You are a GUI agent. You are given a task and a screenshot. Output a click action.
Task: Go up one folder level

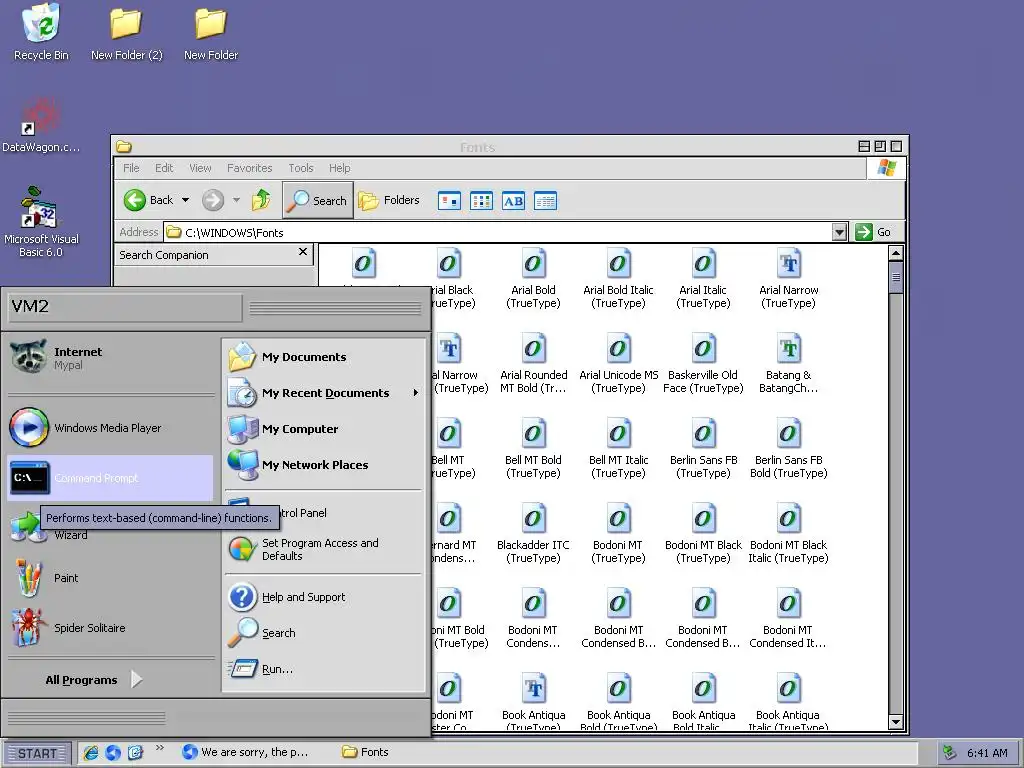click(x=261, y=200)
